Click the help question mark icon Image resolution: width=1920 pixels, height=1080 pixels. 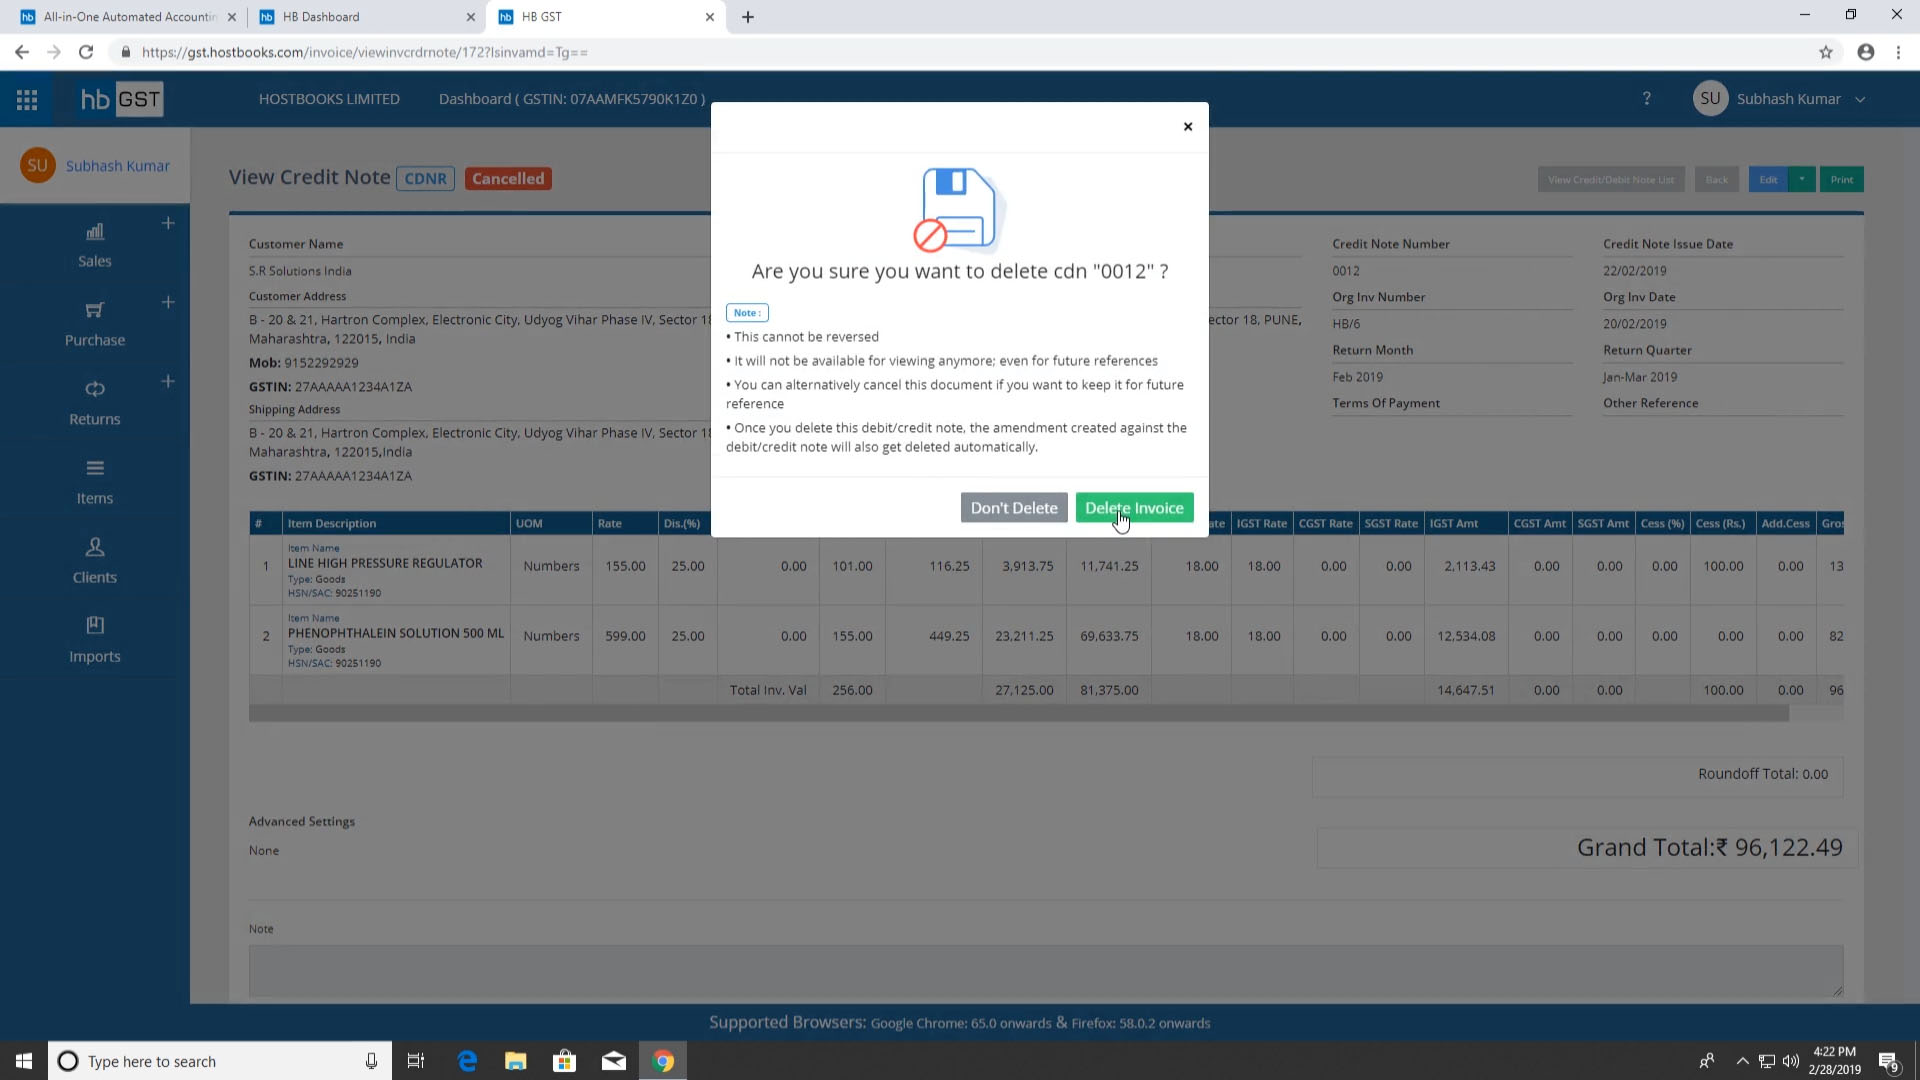click(1646, 98)
